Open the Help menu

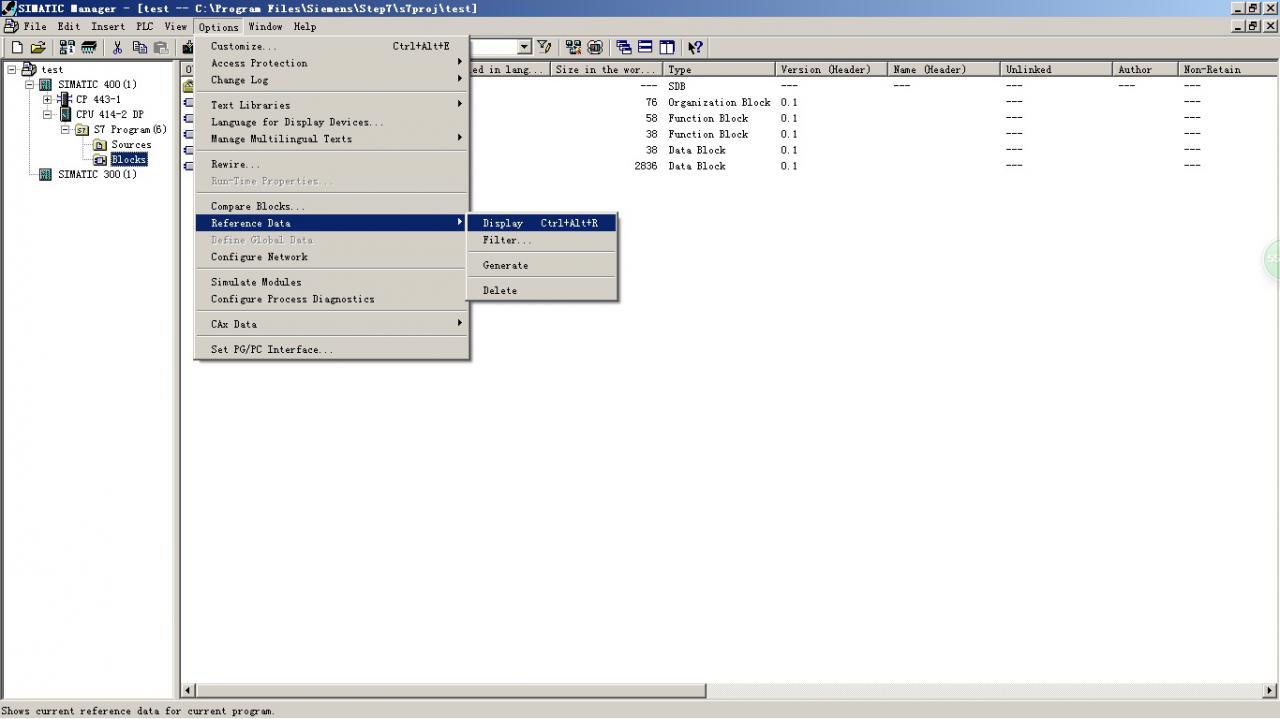tap(305, 27)
